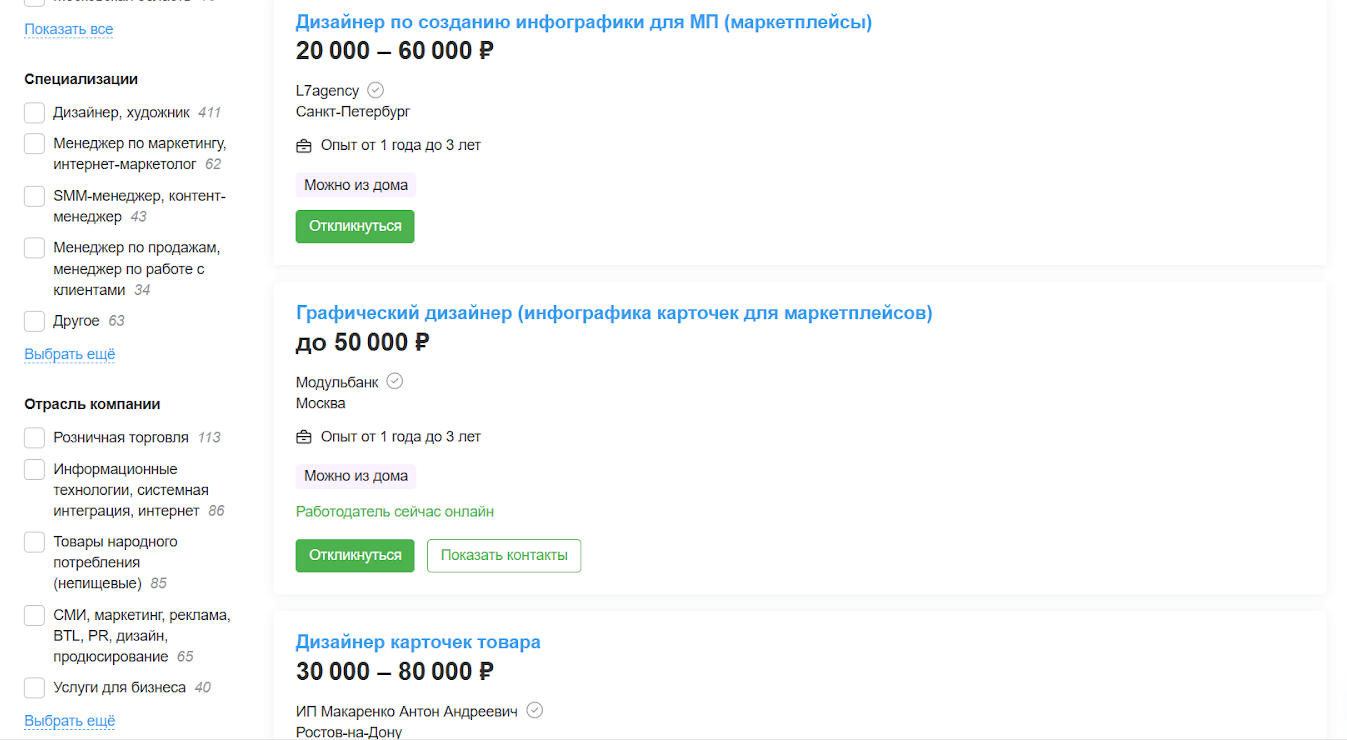Expand more specializations via Выбрать ещё
This screenshot has width=1347, height=740.
pos(70,354)
